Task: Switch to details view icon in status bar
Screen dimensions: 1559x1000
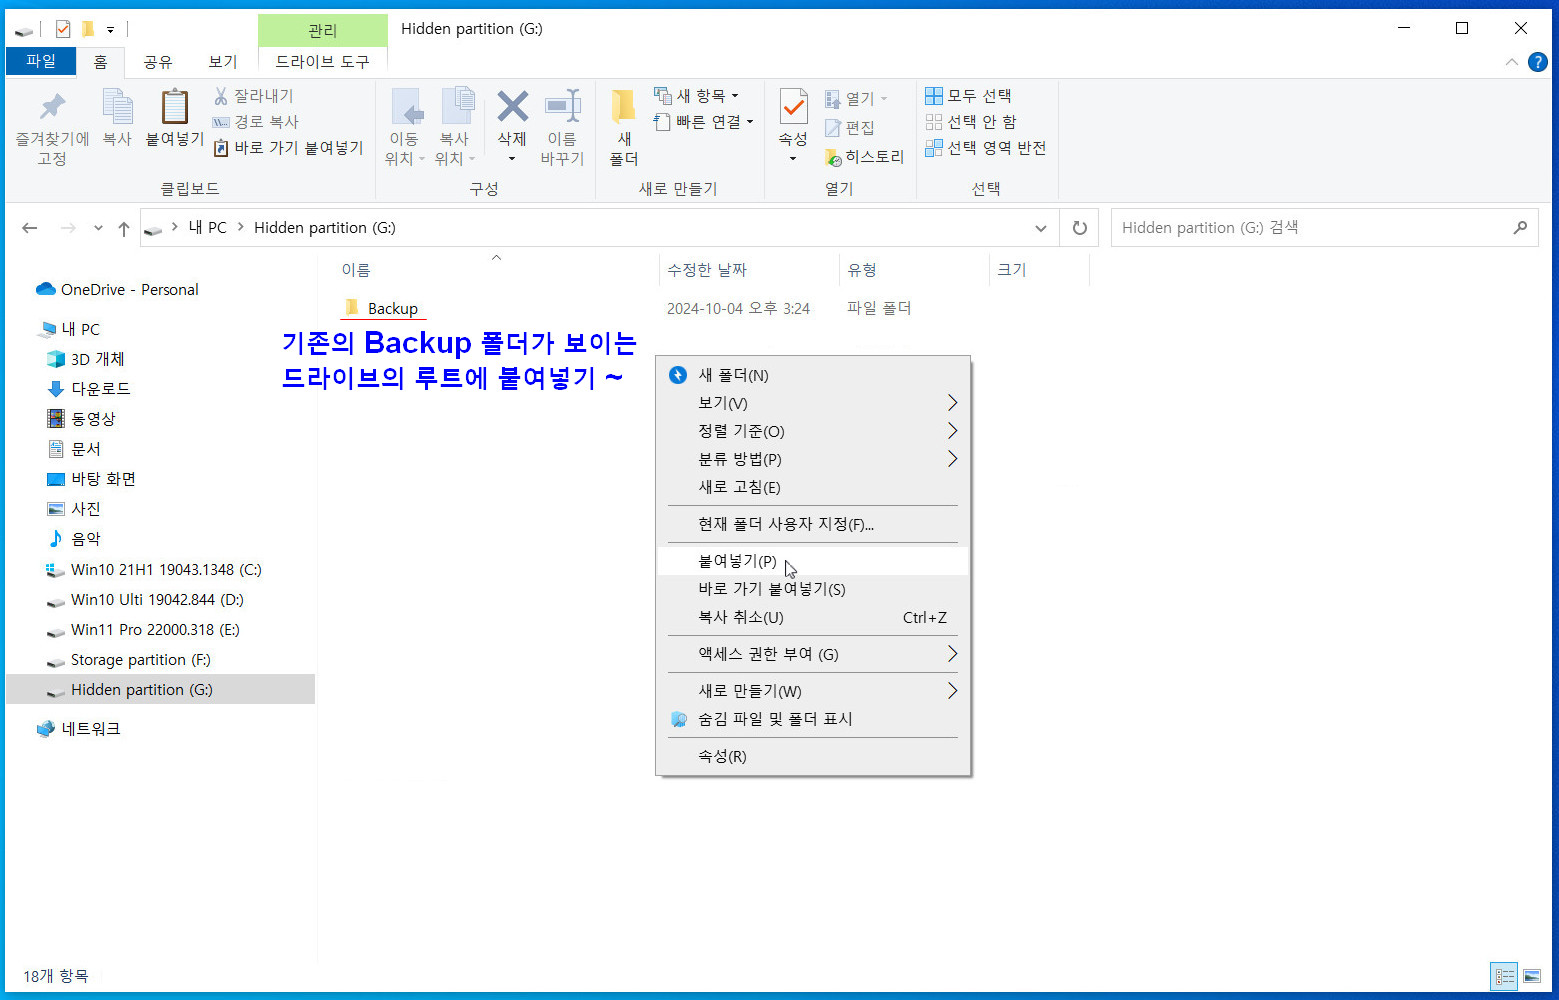Action: pyautogui.click(x=1504, y=976)
